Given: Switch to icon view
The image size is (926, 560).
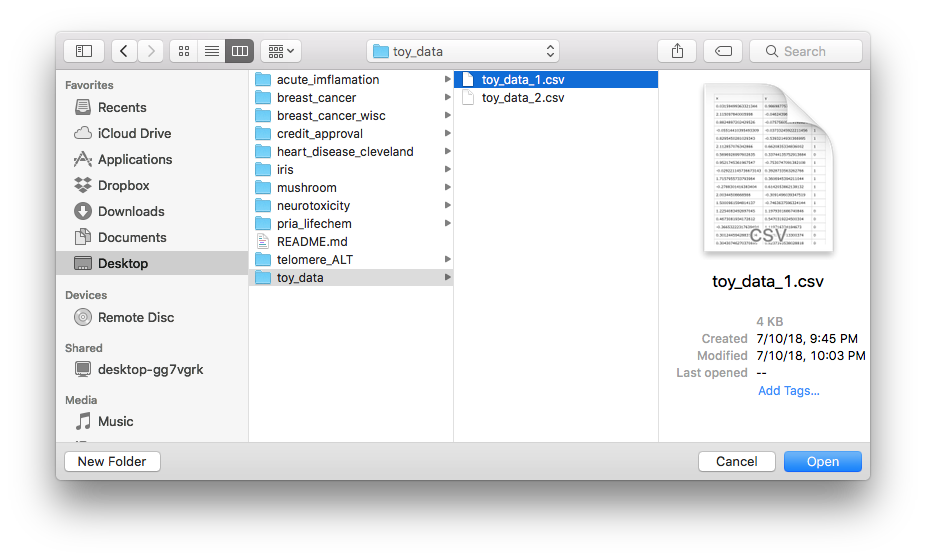Looking at the screenshot, I should (x=183, y=51).
